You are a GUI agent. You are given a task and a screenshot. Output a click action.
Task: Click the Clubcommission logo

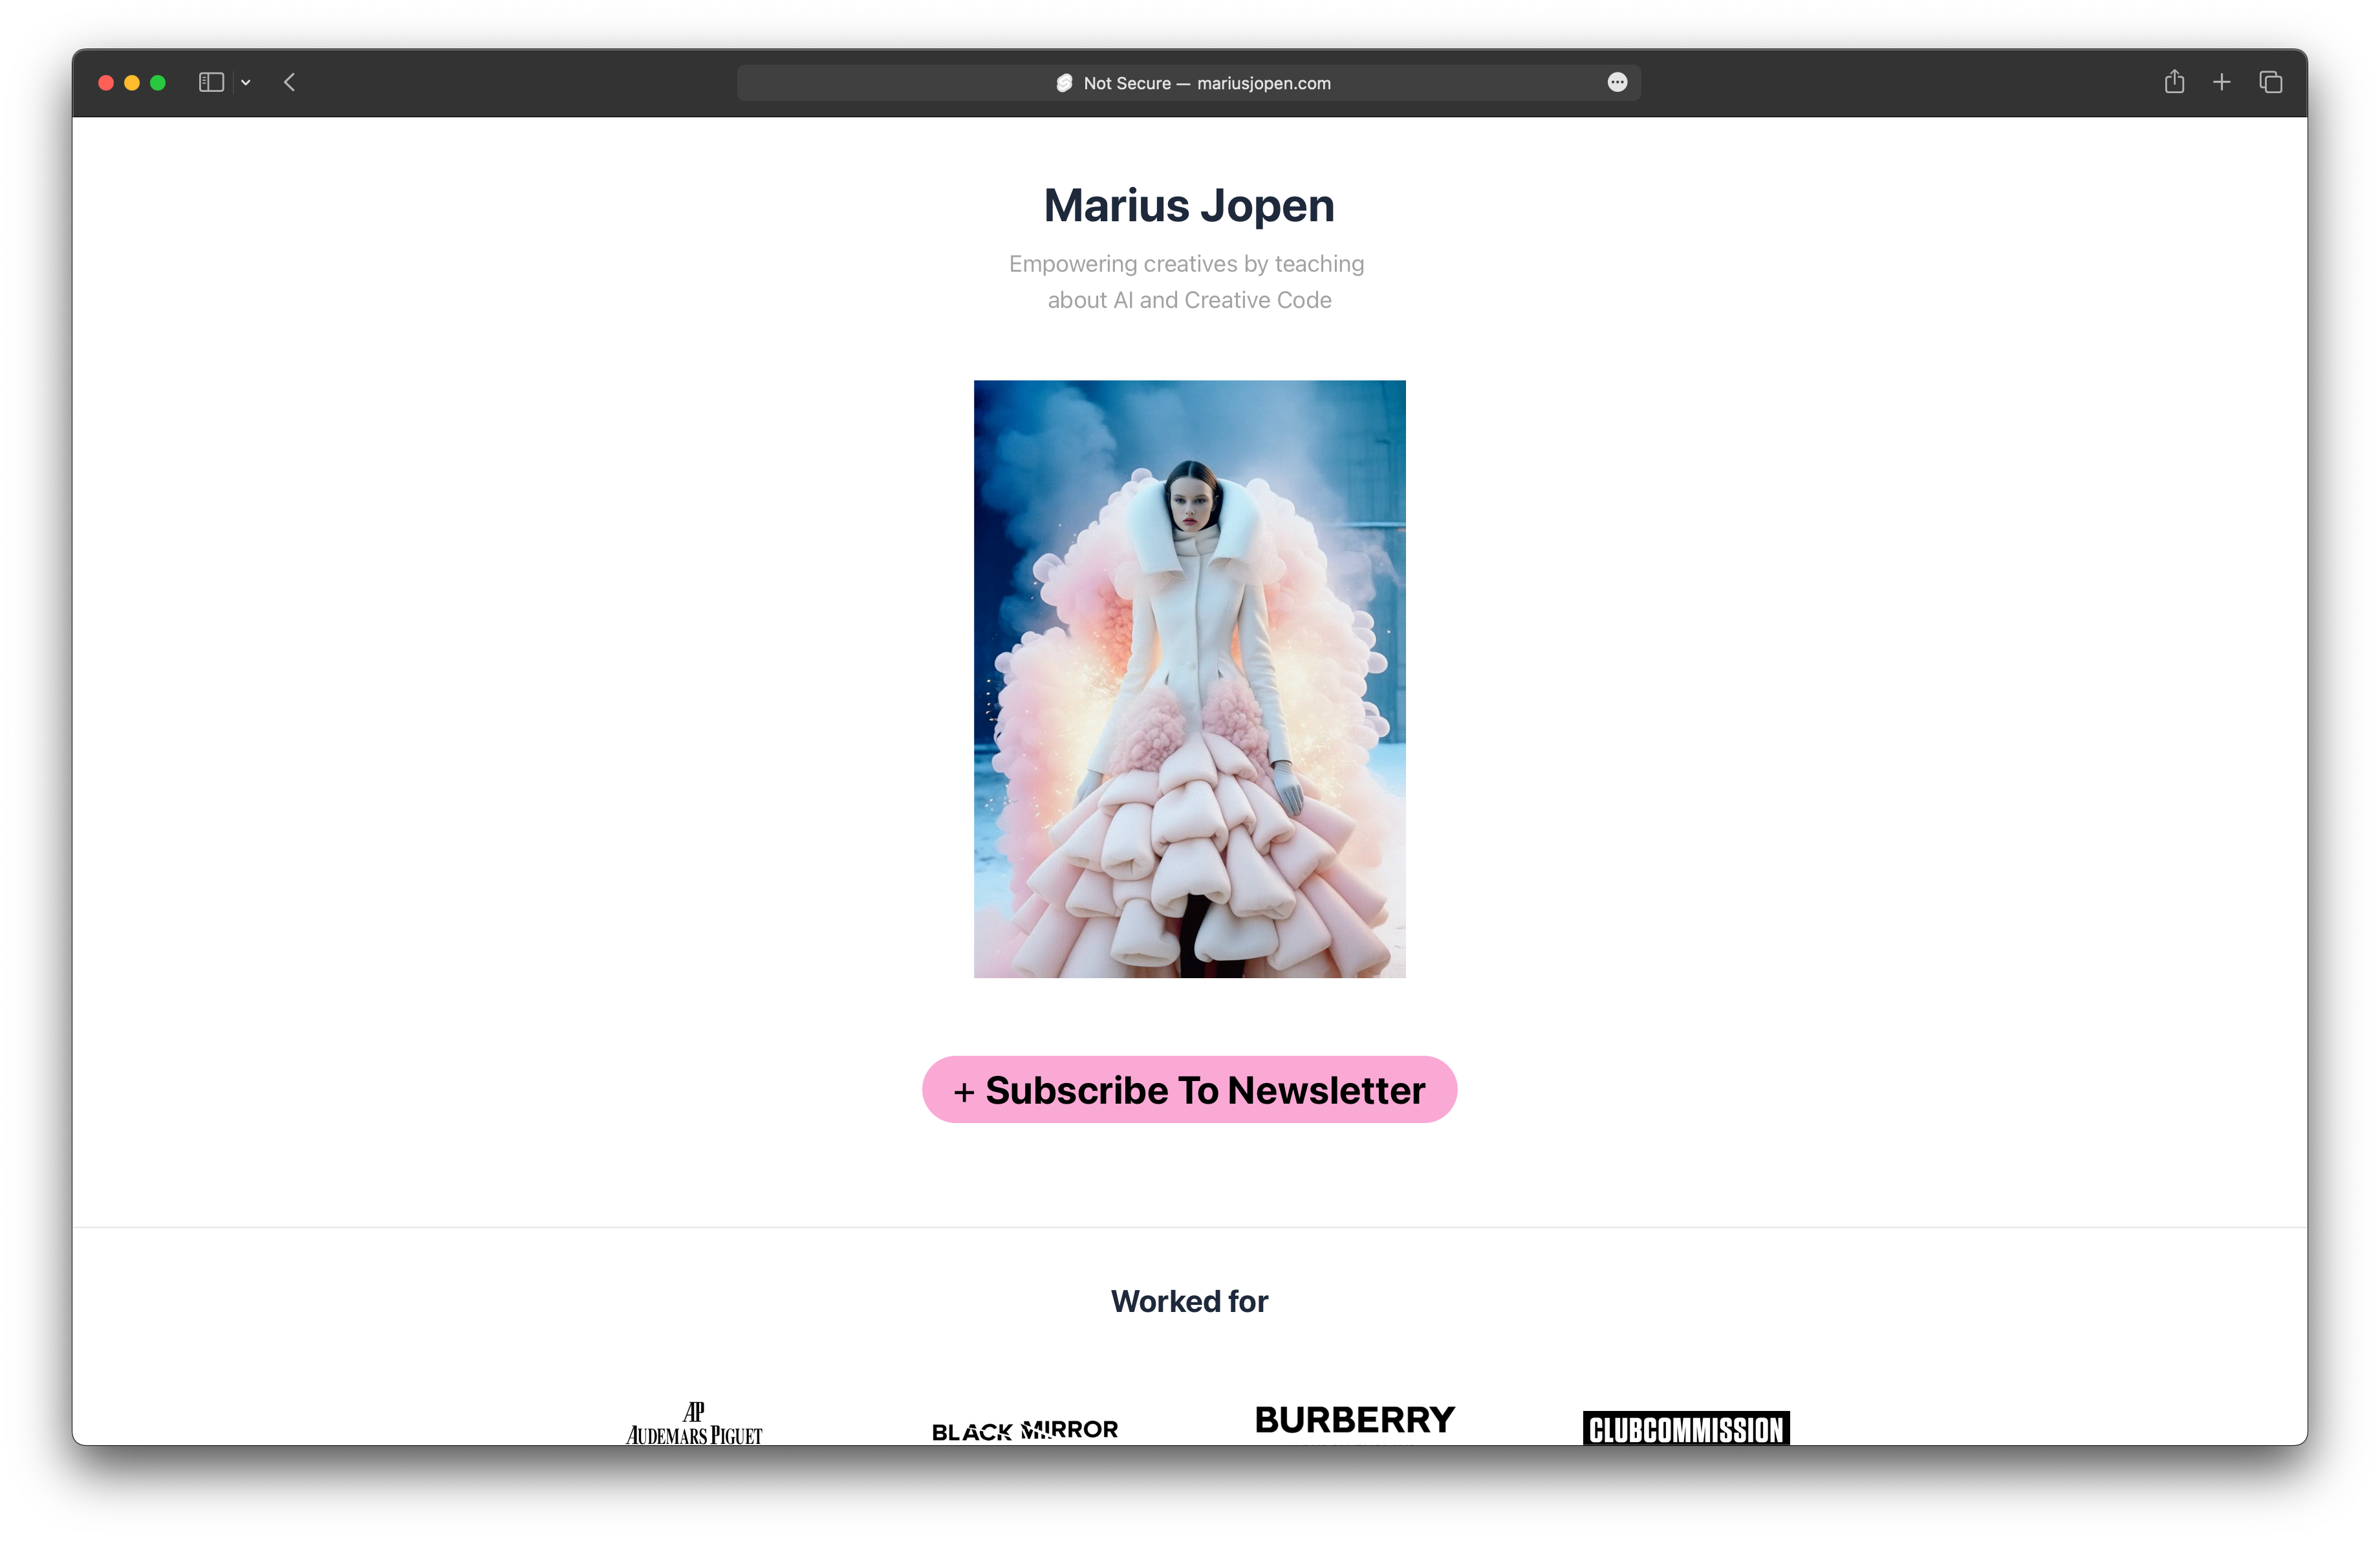[x=1686, y=1428]
